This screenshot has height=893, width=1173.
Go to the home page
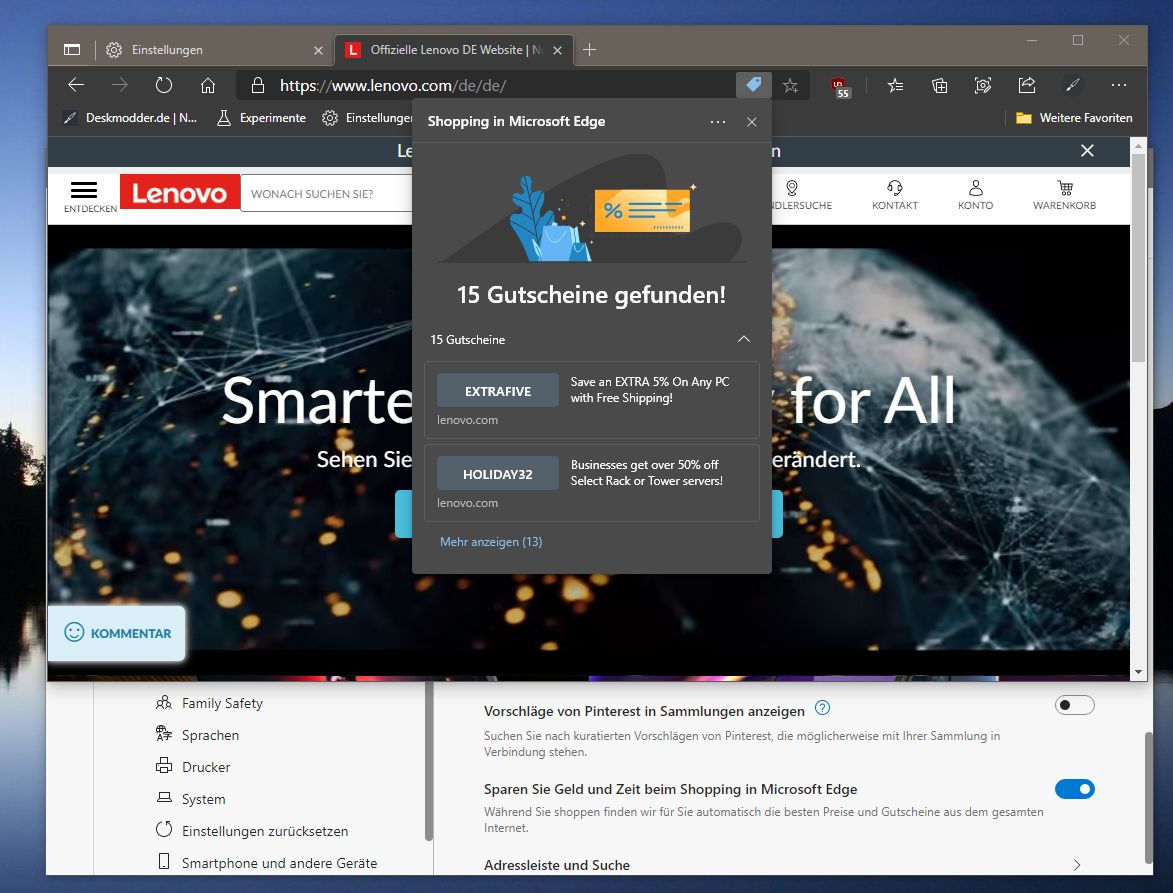208,85
